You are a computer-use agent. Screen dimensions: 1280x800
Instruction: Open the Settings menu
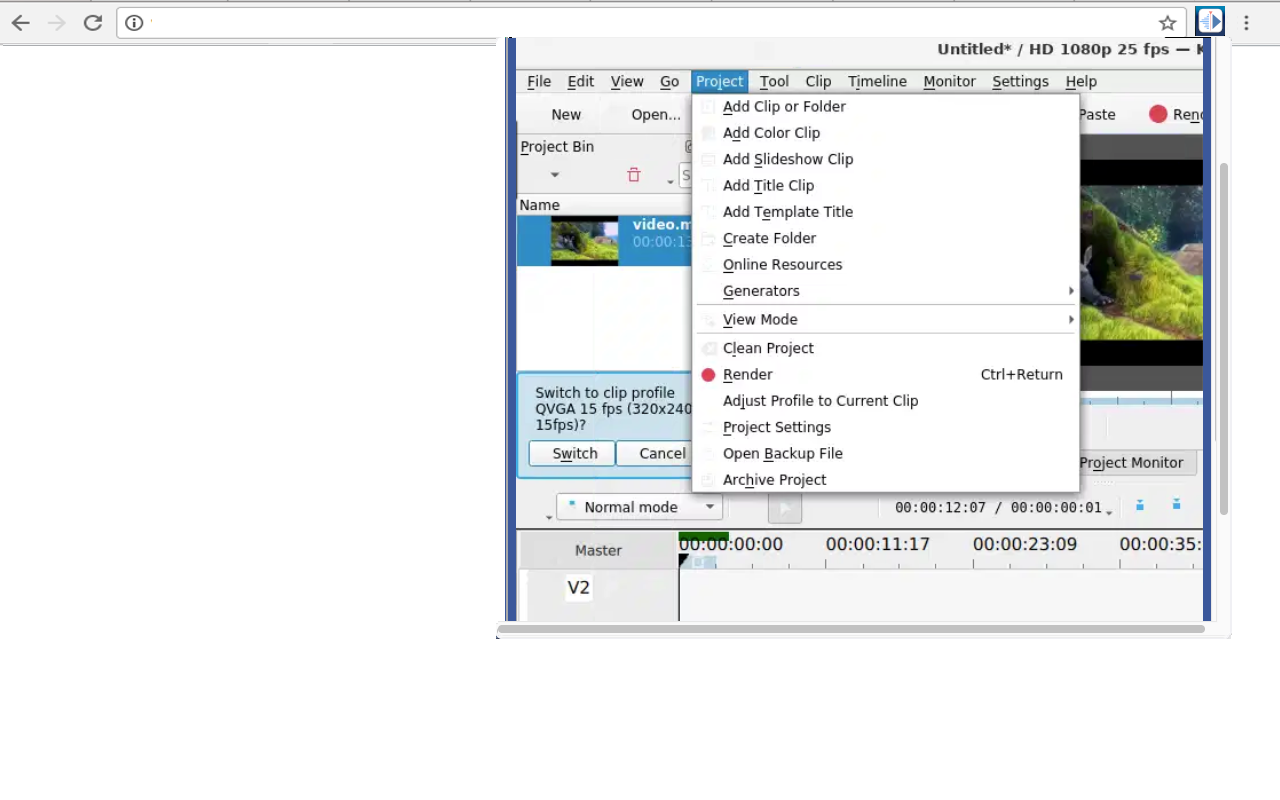(1020, 82)
